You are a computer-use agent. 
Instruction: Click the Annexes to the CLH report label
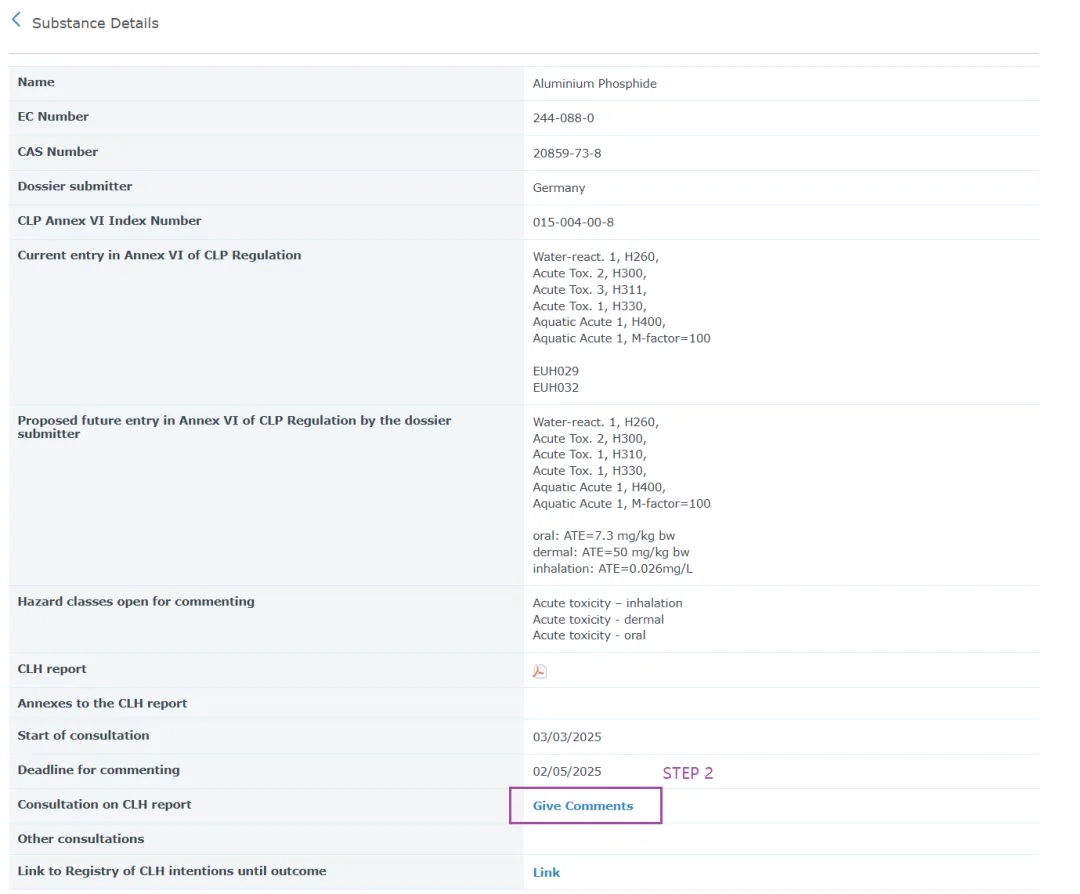pos(102,703)
